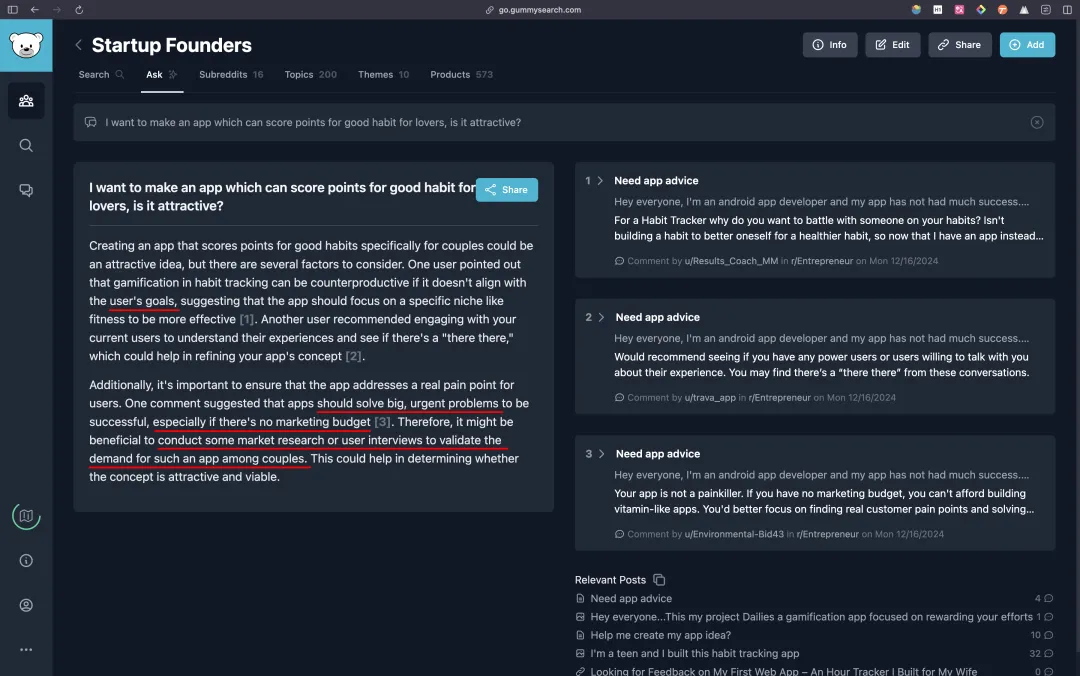Open the map guide icon in sidebar
Viewport: 1080px width, 676px height.
coord(26,516)
